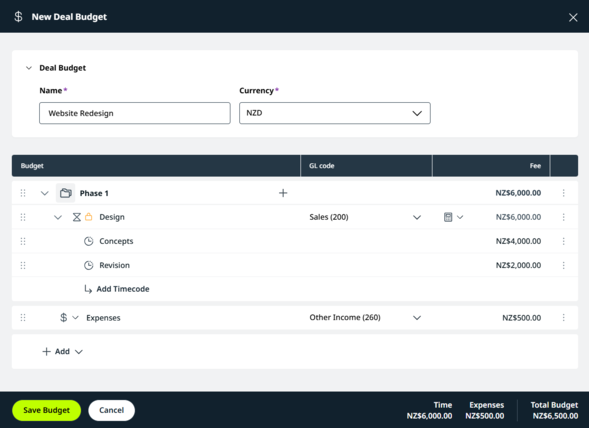Click the dollar icon on Expenses row

point(63,318)
